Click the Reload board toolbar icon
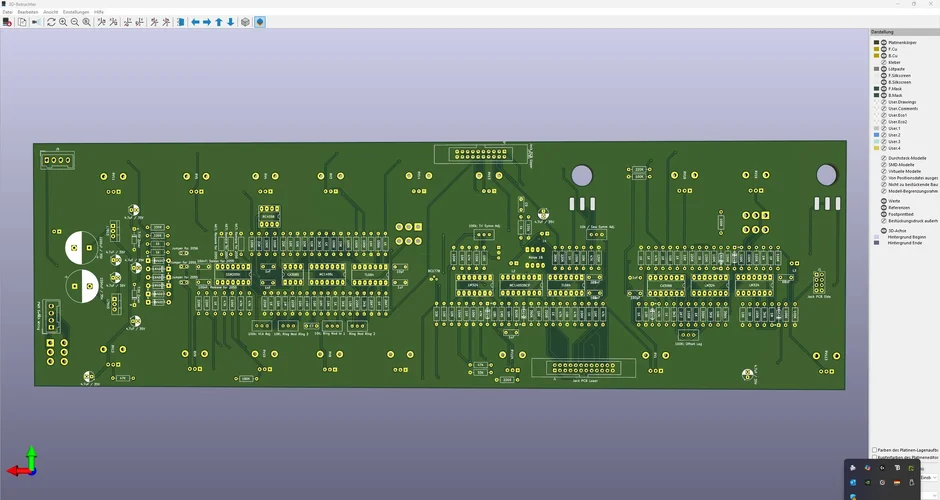This screenshot has height=500, width=940. click(x=7, y=22)
